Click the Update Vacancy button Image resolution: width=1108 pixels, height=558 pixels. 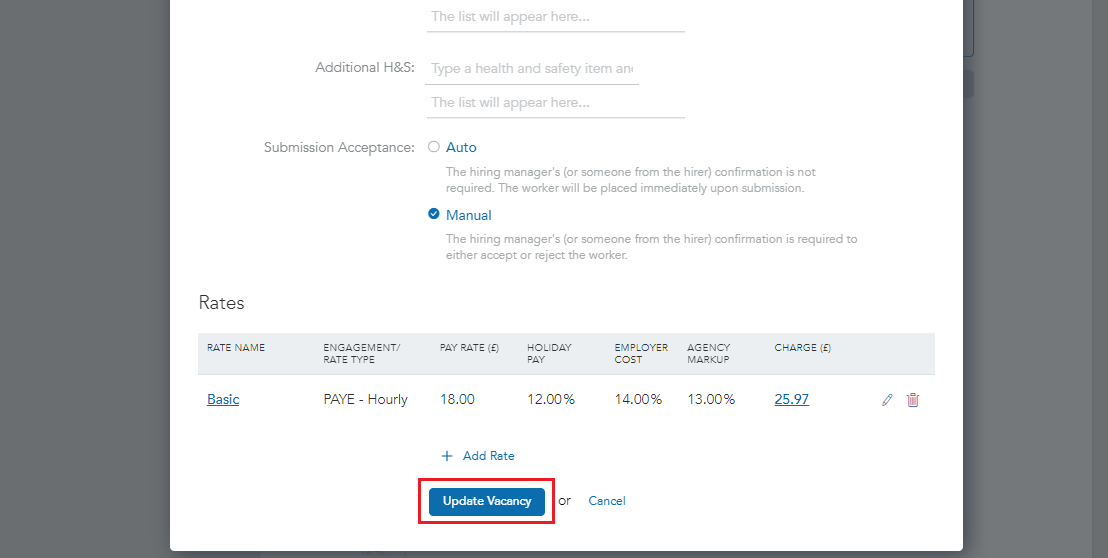click(x=487, y=501)
